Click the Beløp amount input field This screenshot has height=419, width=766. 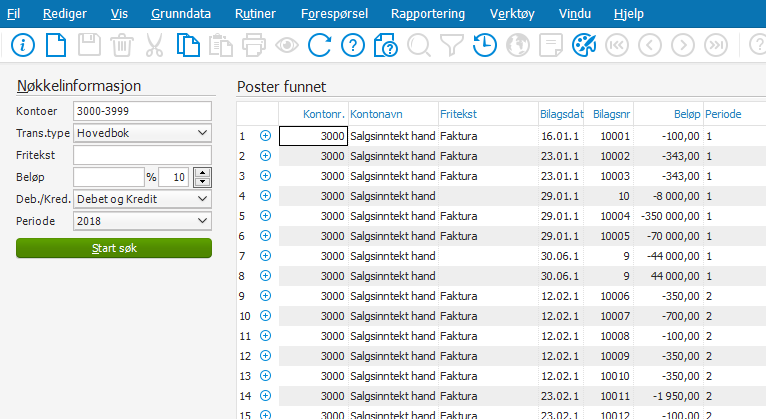(108, 177)
